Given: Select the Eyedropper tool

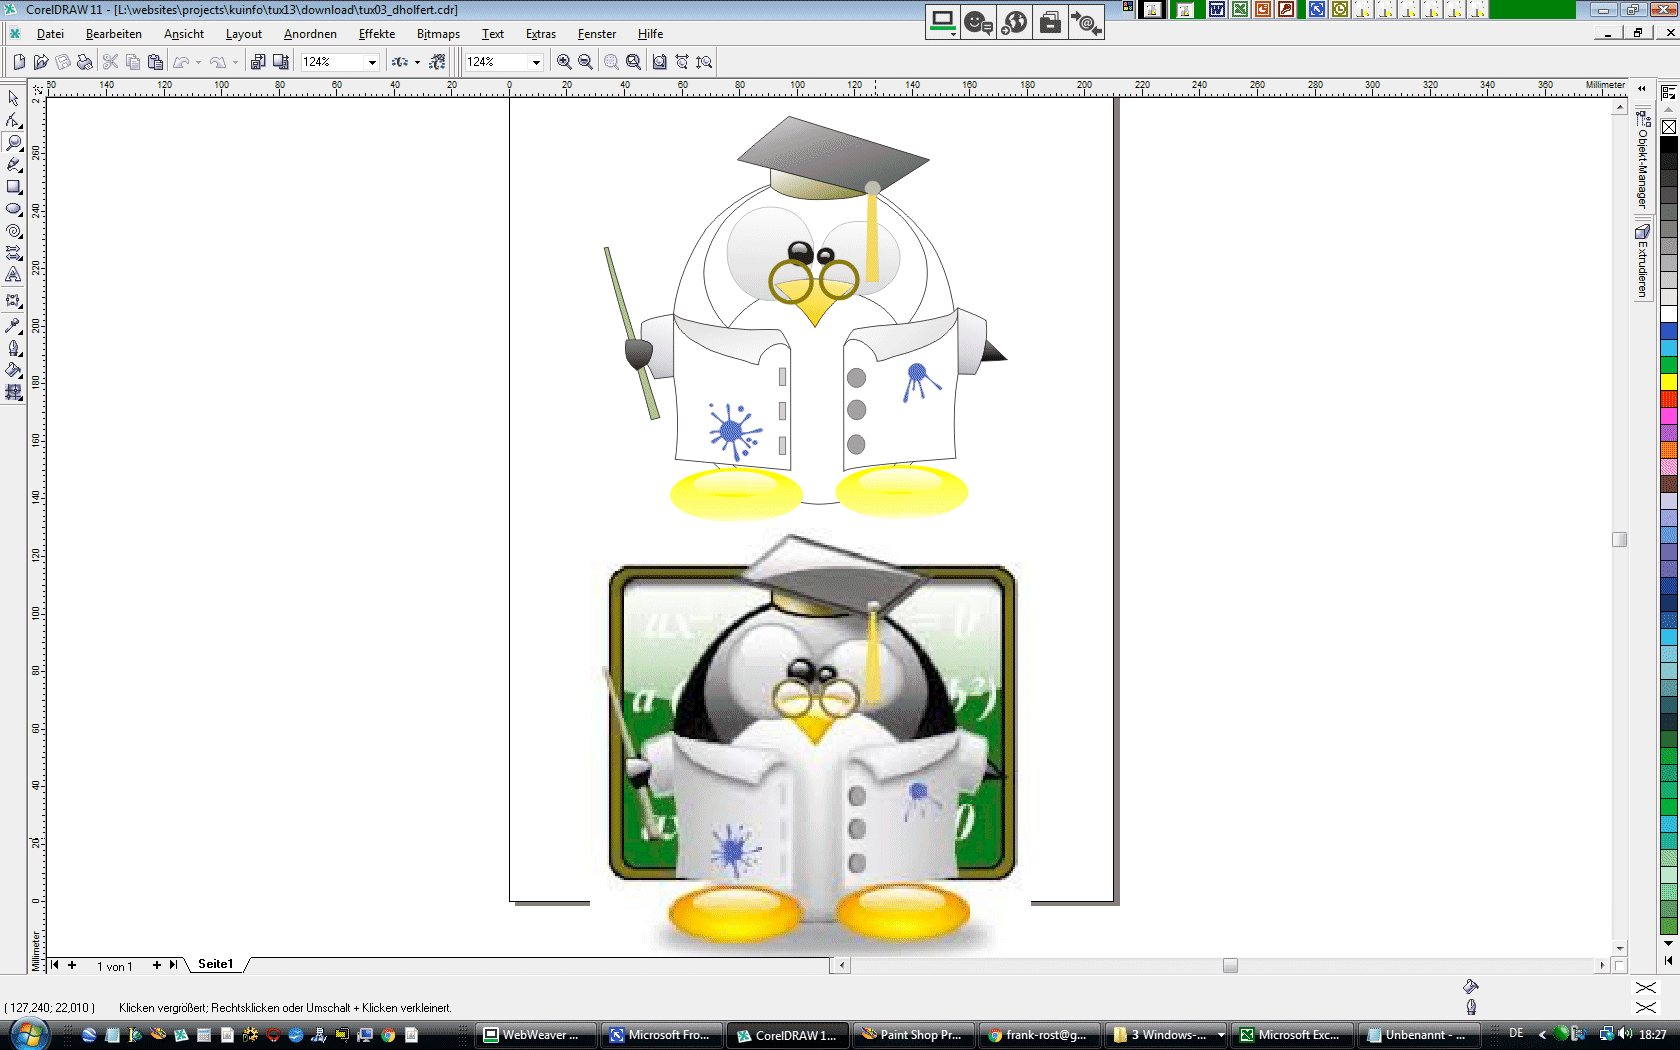Looking at the screenshot, I should coord(13,326).
